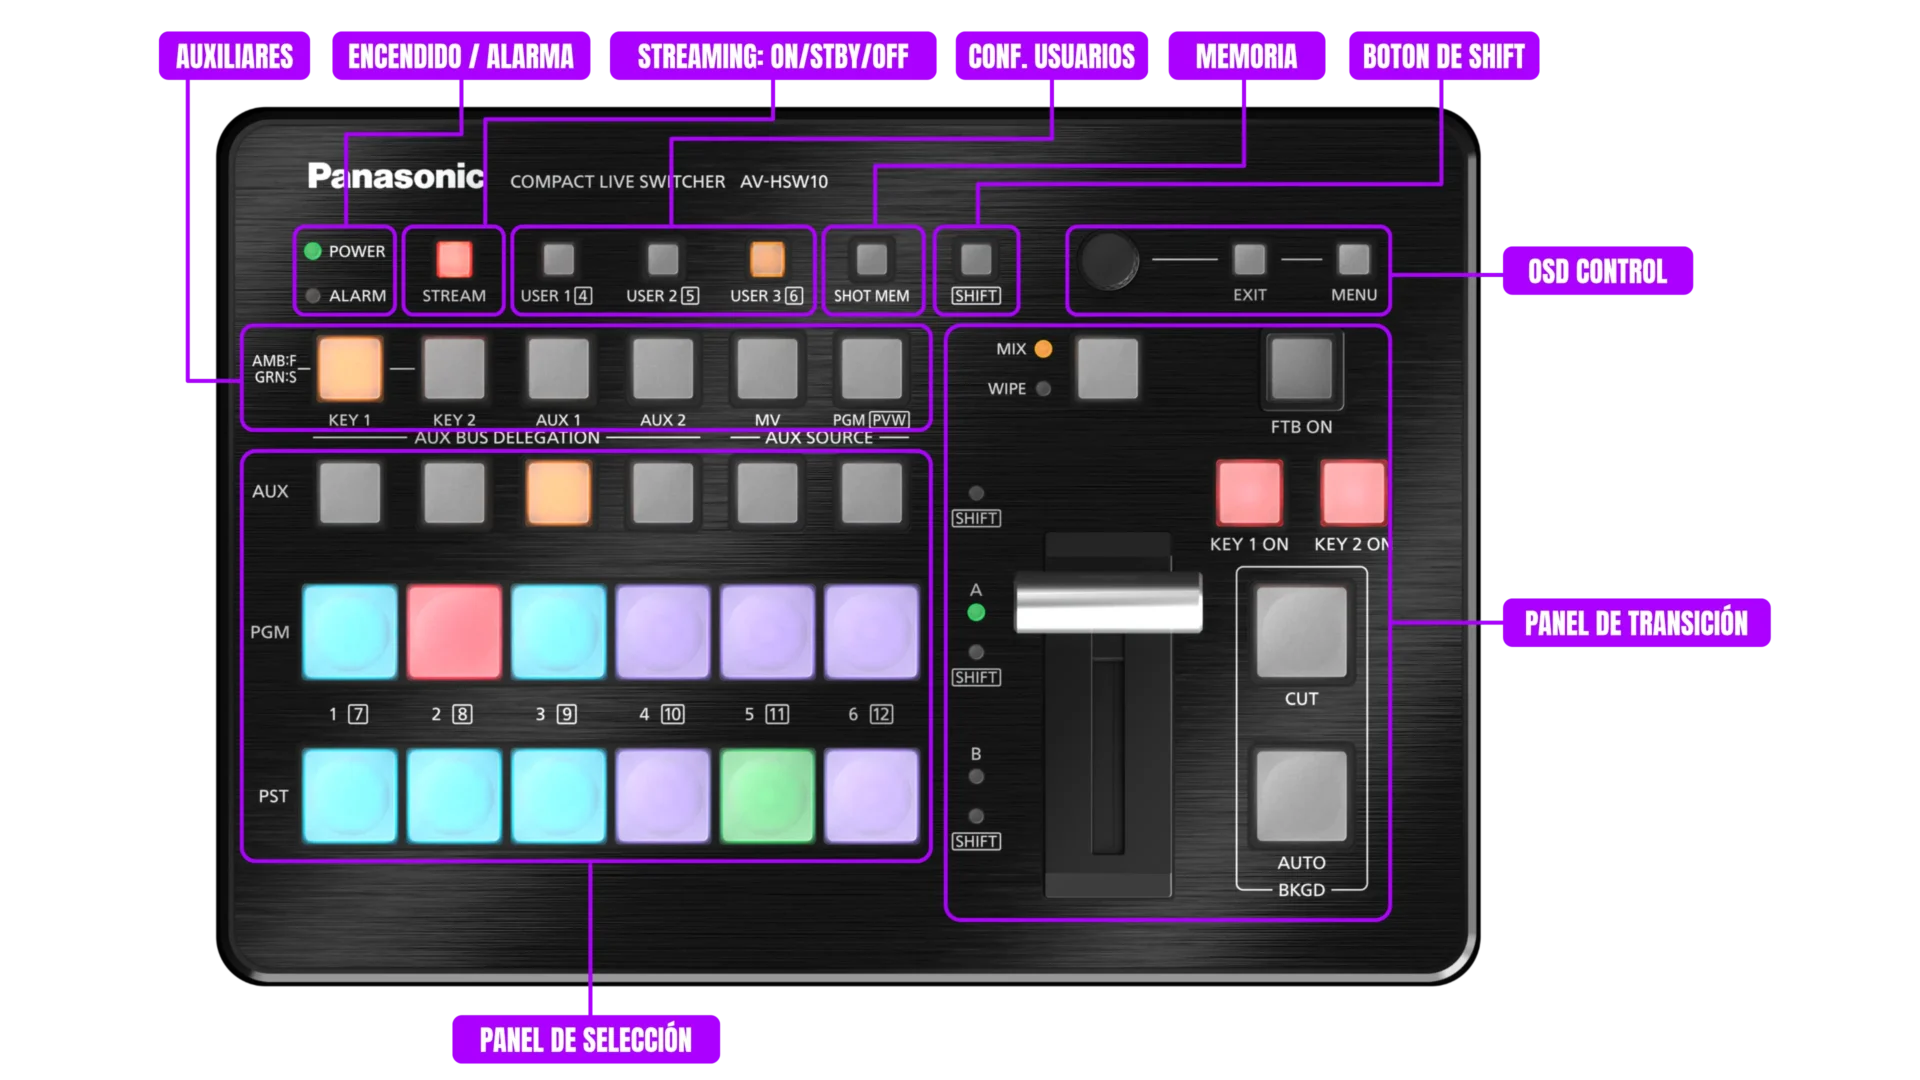Activate the KEY 2 ON button

(1353, 492)
